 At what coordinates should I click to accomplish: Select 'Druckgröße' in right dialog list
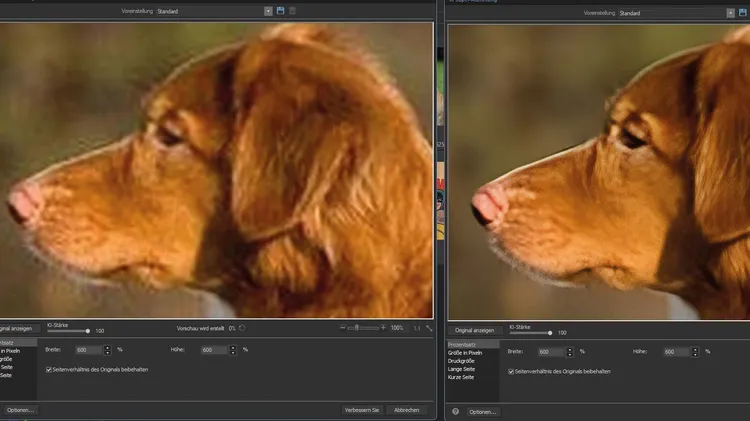point(463,361)
